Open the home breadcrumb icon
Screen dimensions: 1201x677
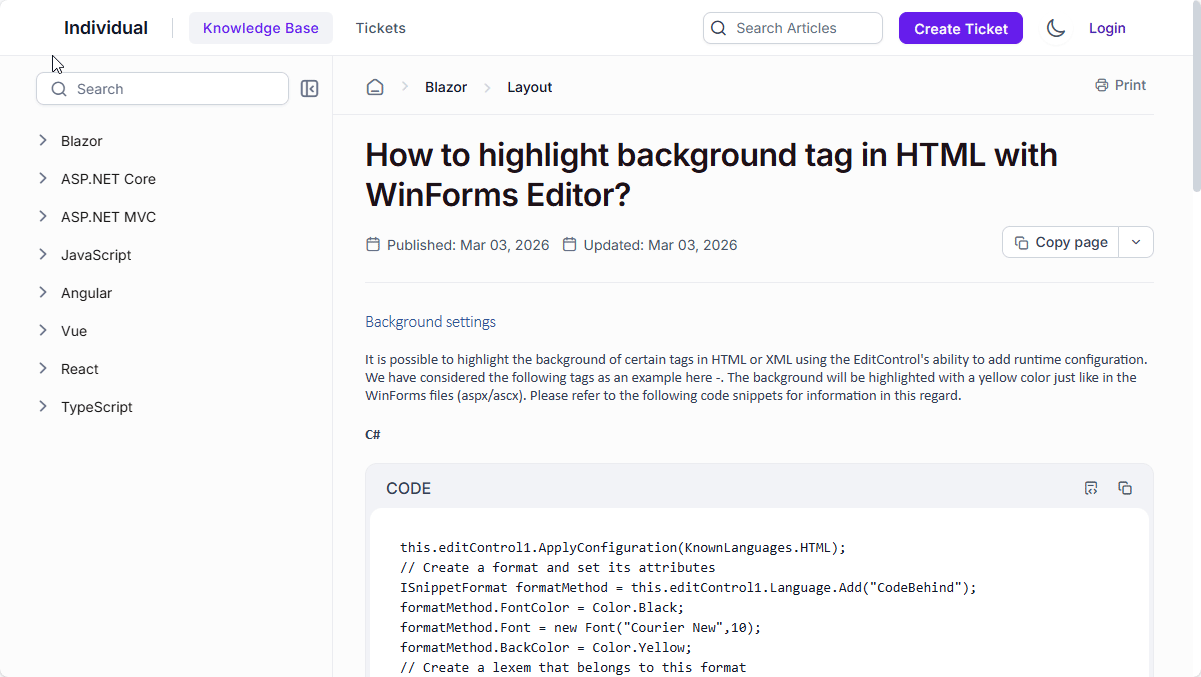tap(375, 87)
